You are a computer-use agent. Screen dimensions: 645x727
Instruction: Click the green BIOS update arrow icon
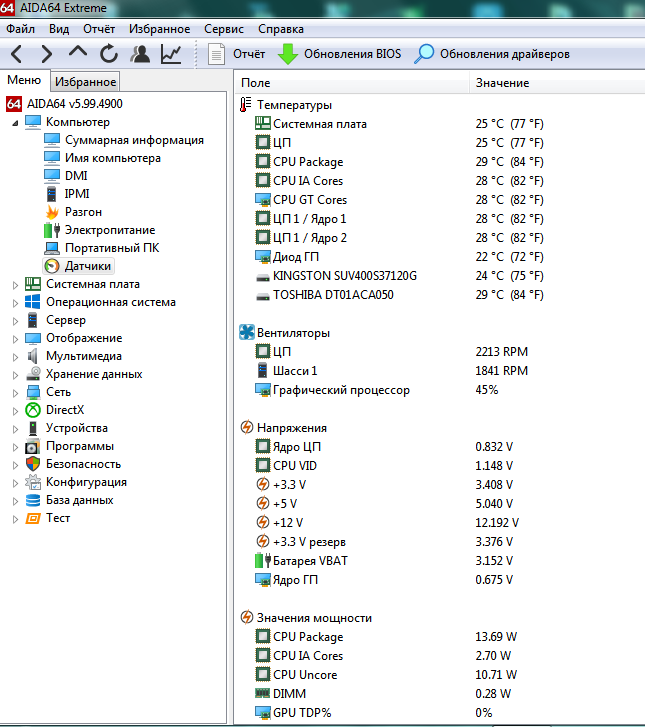(288, 53)
